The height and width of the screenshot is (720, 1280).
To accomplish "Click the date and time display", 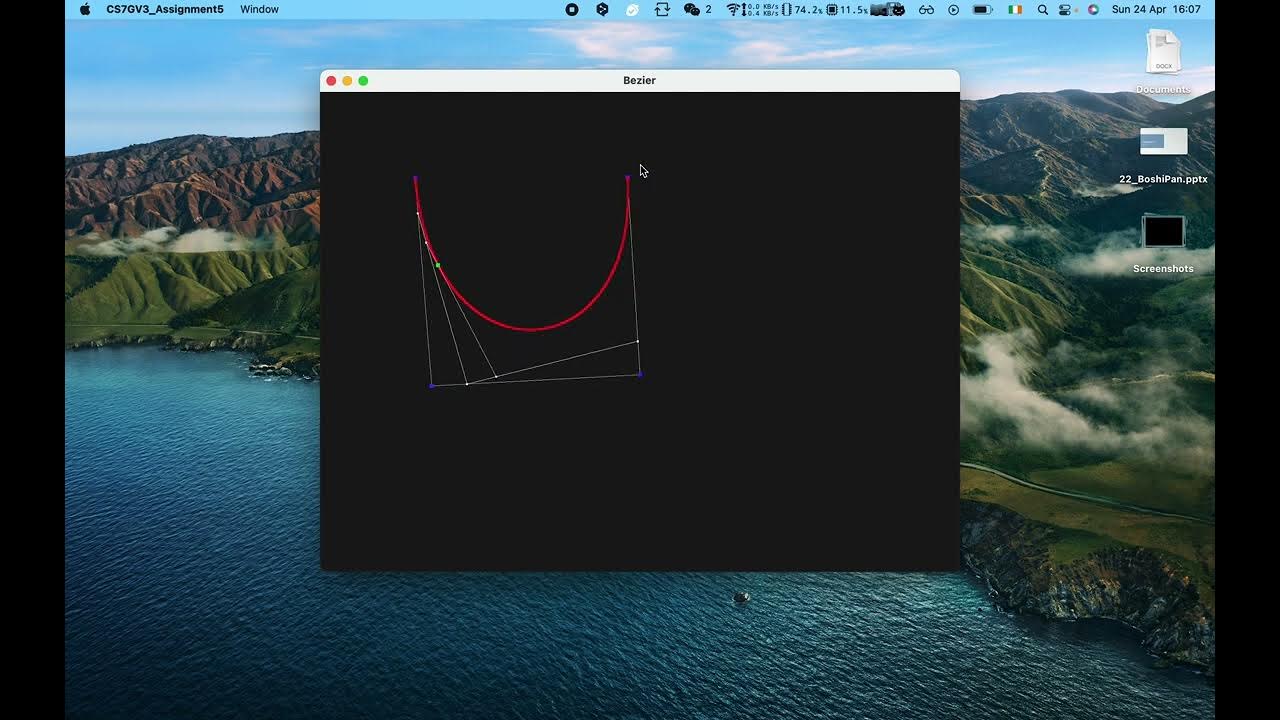I will [x=1156, y=9].
